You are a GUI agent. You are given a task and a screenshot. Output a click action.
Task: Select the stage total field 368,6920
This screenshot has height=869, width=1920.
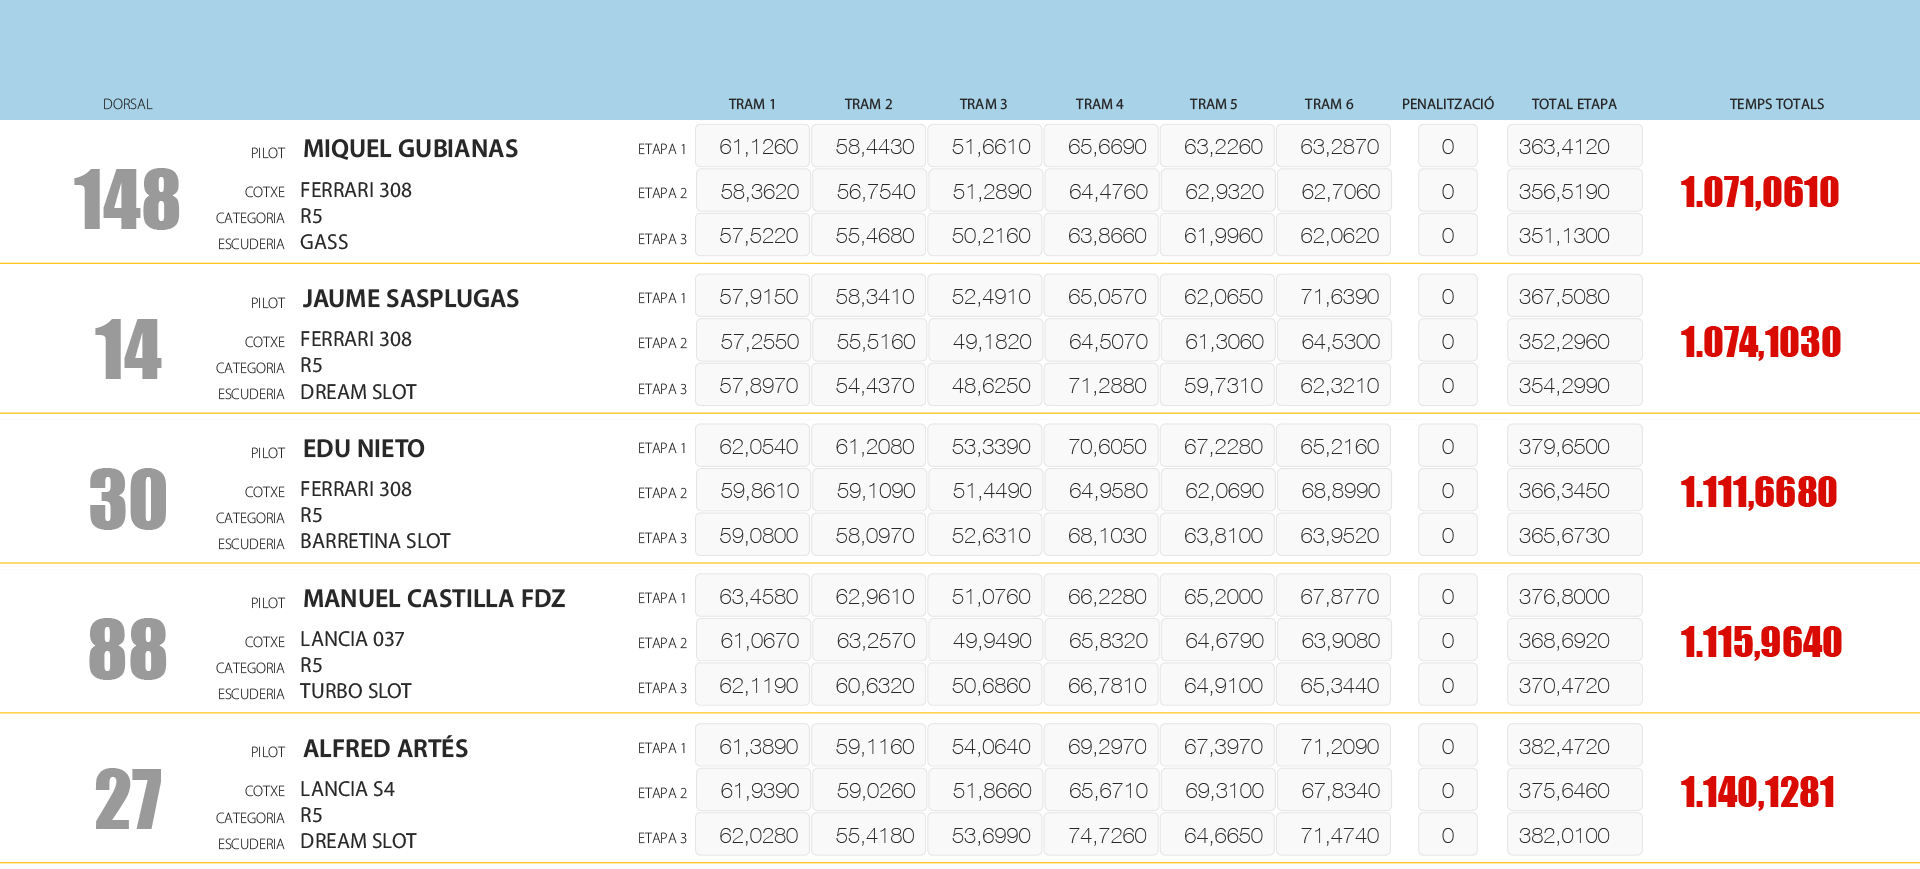click(1573, 641)
